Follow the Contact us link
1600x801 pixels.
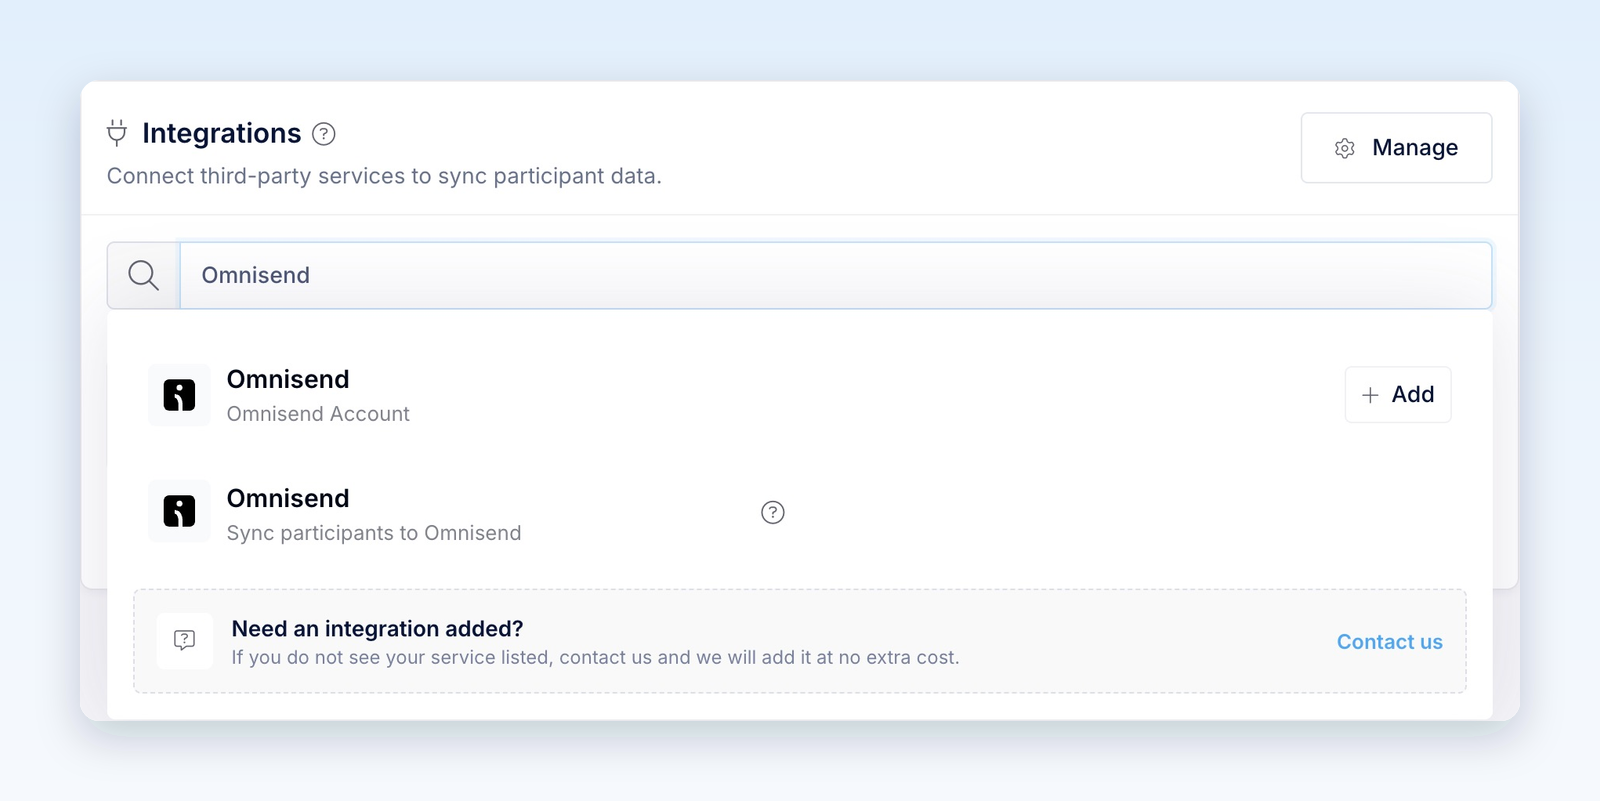[x=1390, y=642]
